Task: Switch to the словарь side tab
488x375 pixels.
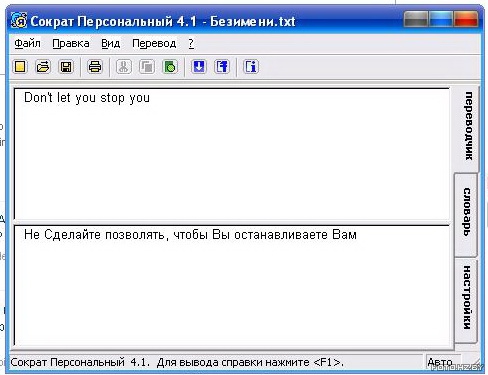Action: (x=466, y=213)
